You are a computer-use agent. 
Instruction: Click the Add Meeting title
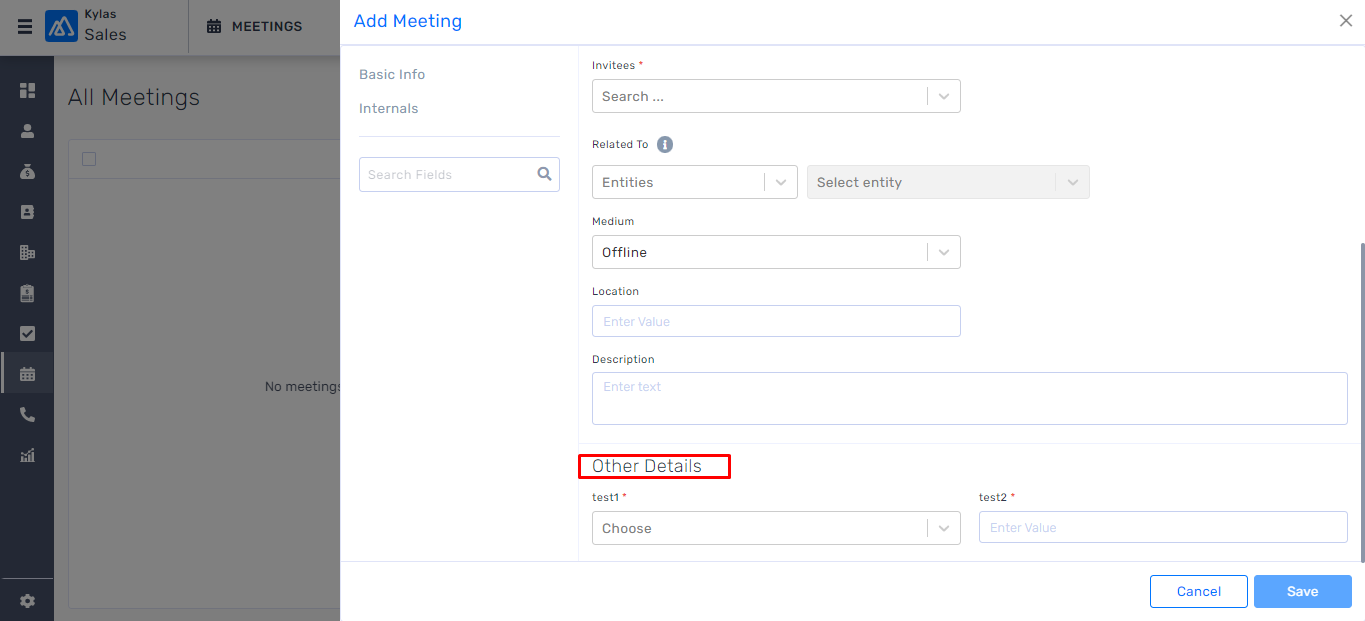408,21
